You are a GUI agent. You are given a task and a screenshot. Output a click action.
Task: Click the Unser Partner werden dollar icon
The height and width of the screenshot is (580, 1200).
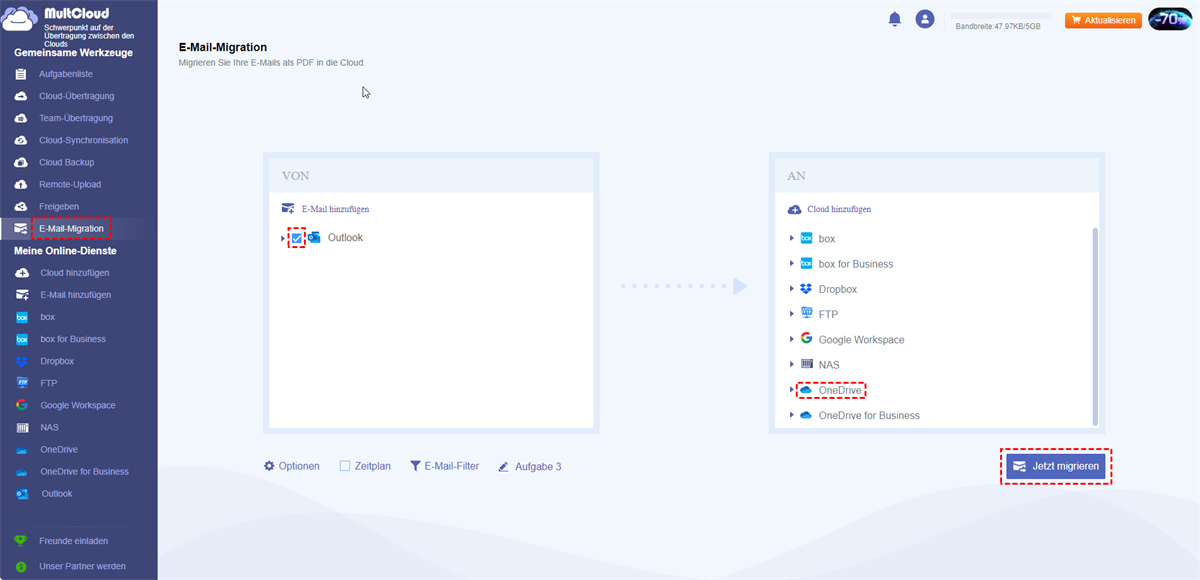[21, 566]
